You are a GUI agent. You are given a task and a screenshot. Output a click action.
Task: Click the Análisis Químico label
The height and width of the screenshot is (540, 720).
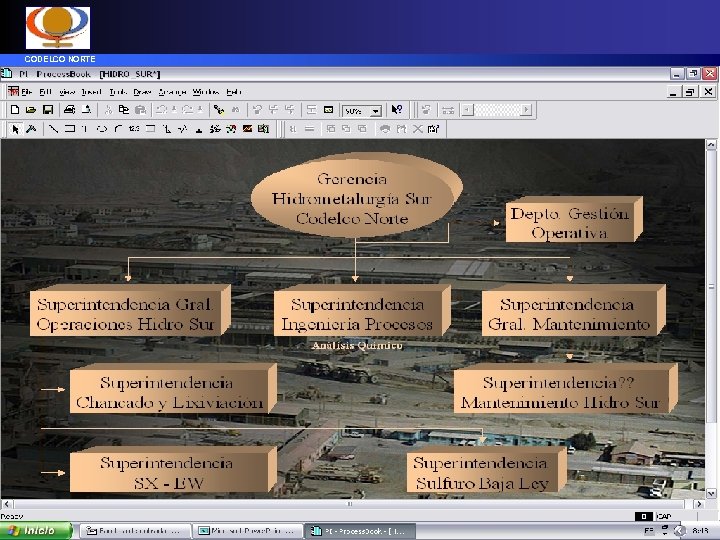(357, 345)
